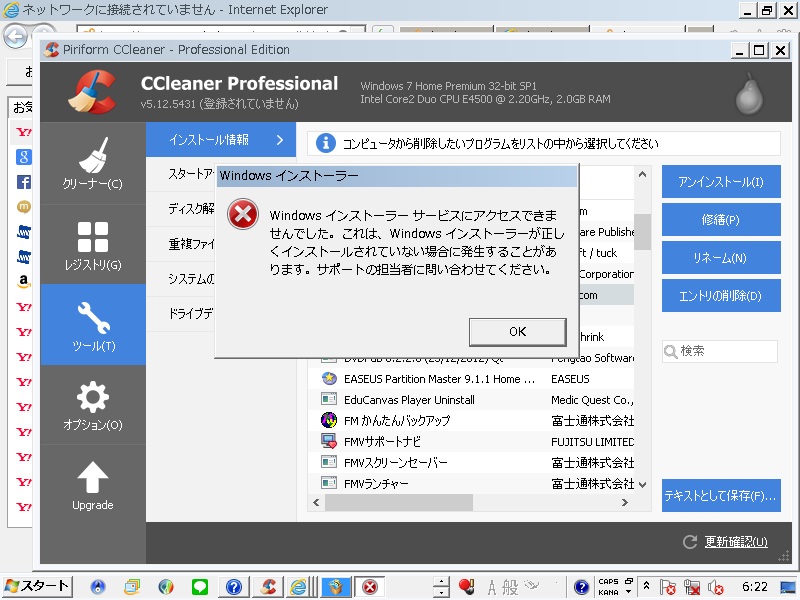Image resolution: width=800 pixels, height=600 pixels.
Task: Click the show desktop button on taskbar
Action: tap(788, 587)
